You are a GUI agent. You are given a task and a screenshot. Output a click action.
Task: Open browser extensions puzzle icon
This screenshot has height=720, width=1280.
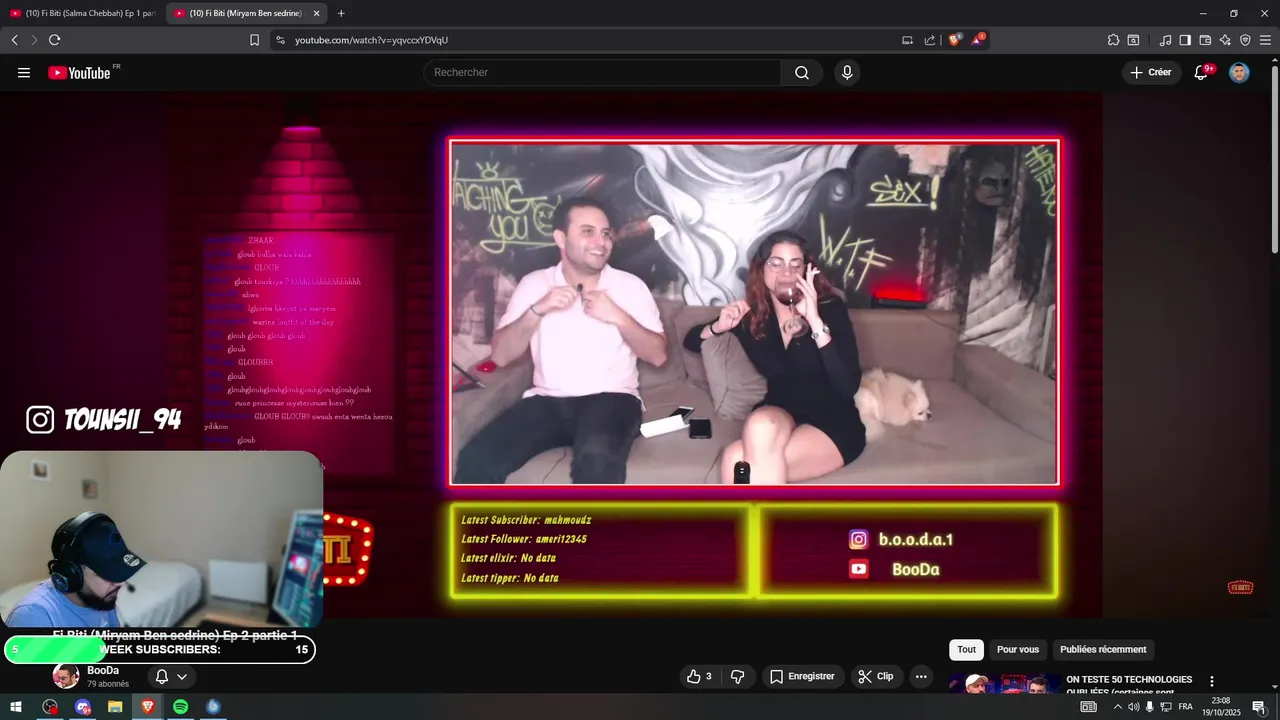pos(1113,40)
